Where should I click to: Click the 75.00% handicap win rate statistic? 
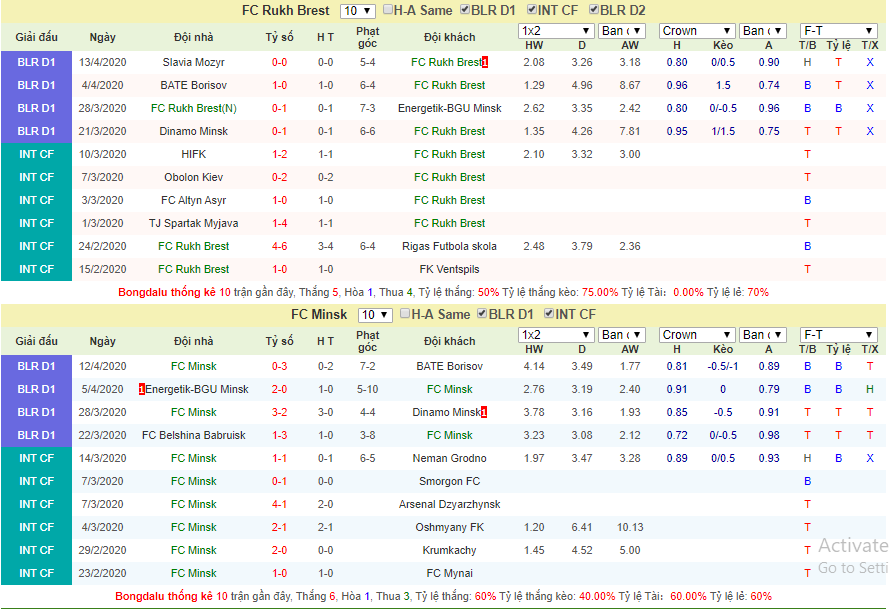click(x=600, y=293)
